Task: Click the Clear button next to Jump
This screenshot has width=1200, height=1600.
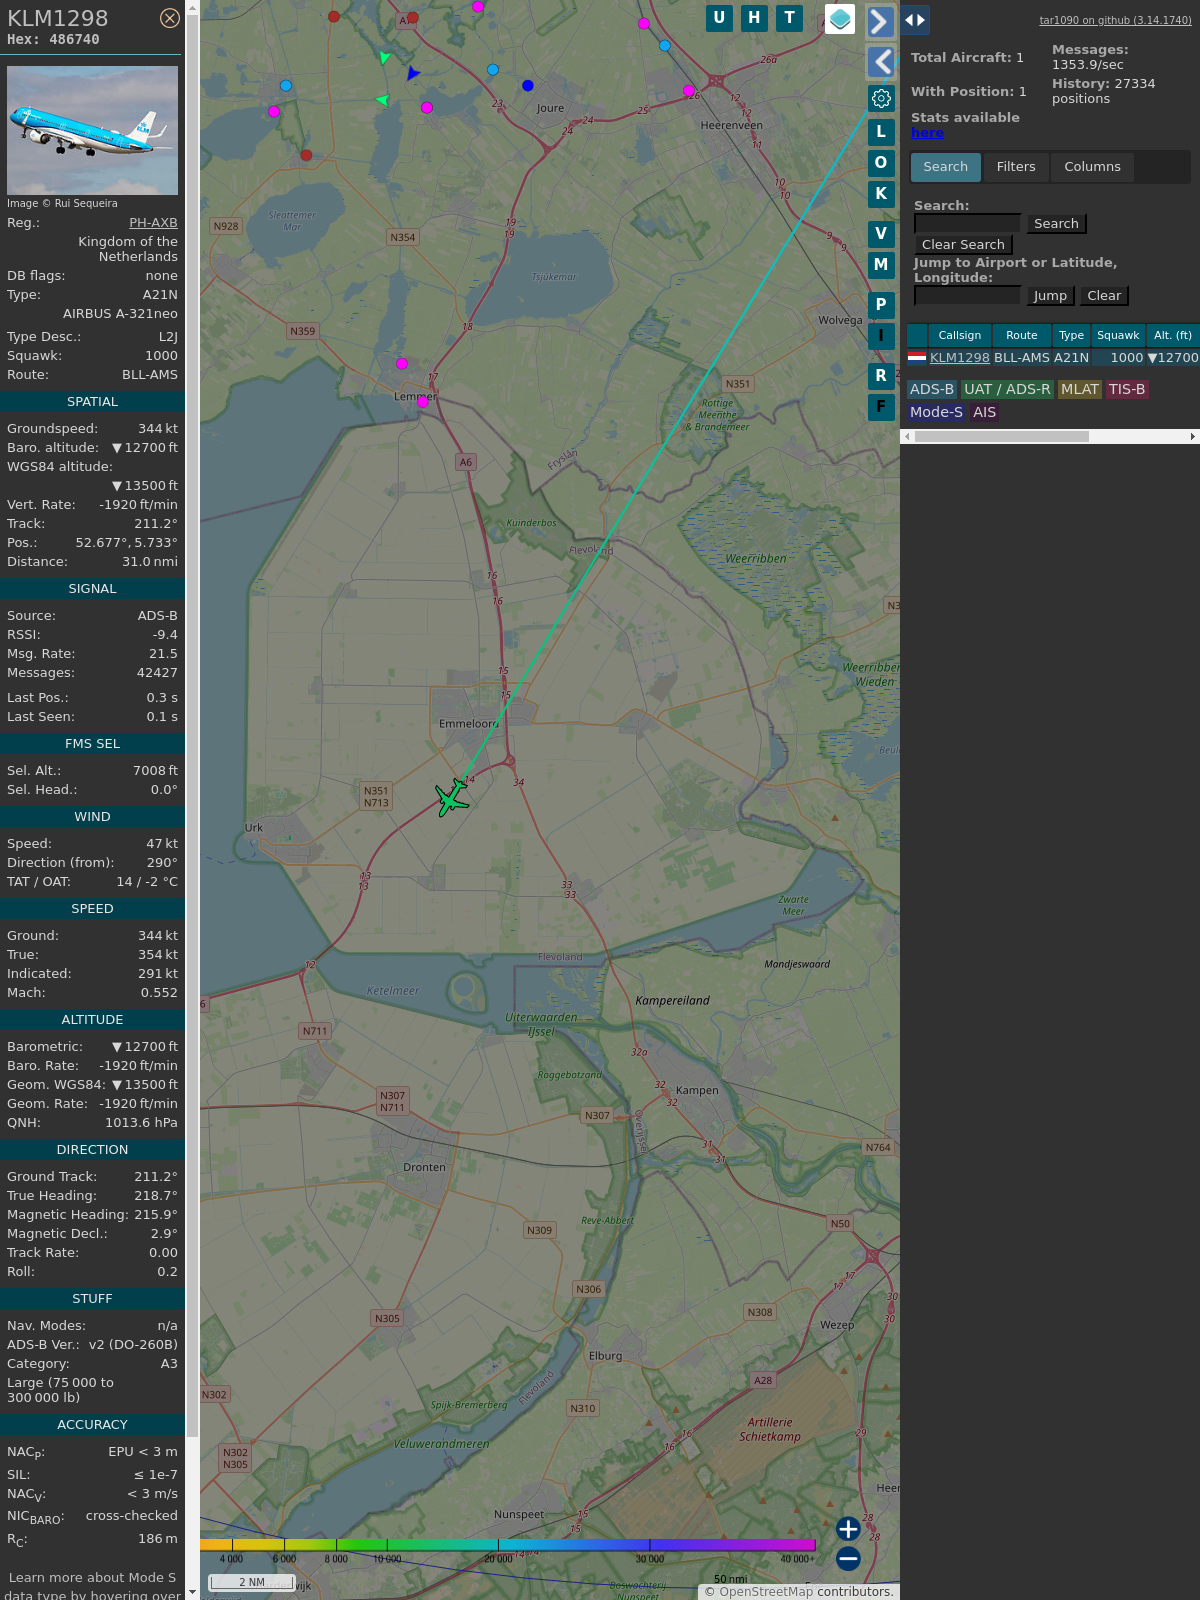Action: point(1104,296)
